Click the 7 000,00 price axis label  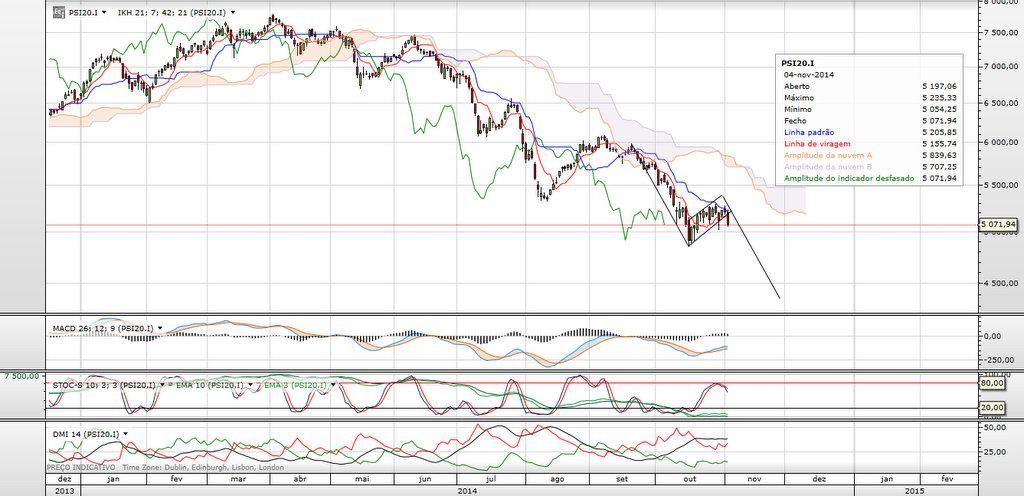(1001, 66)
